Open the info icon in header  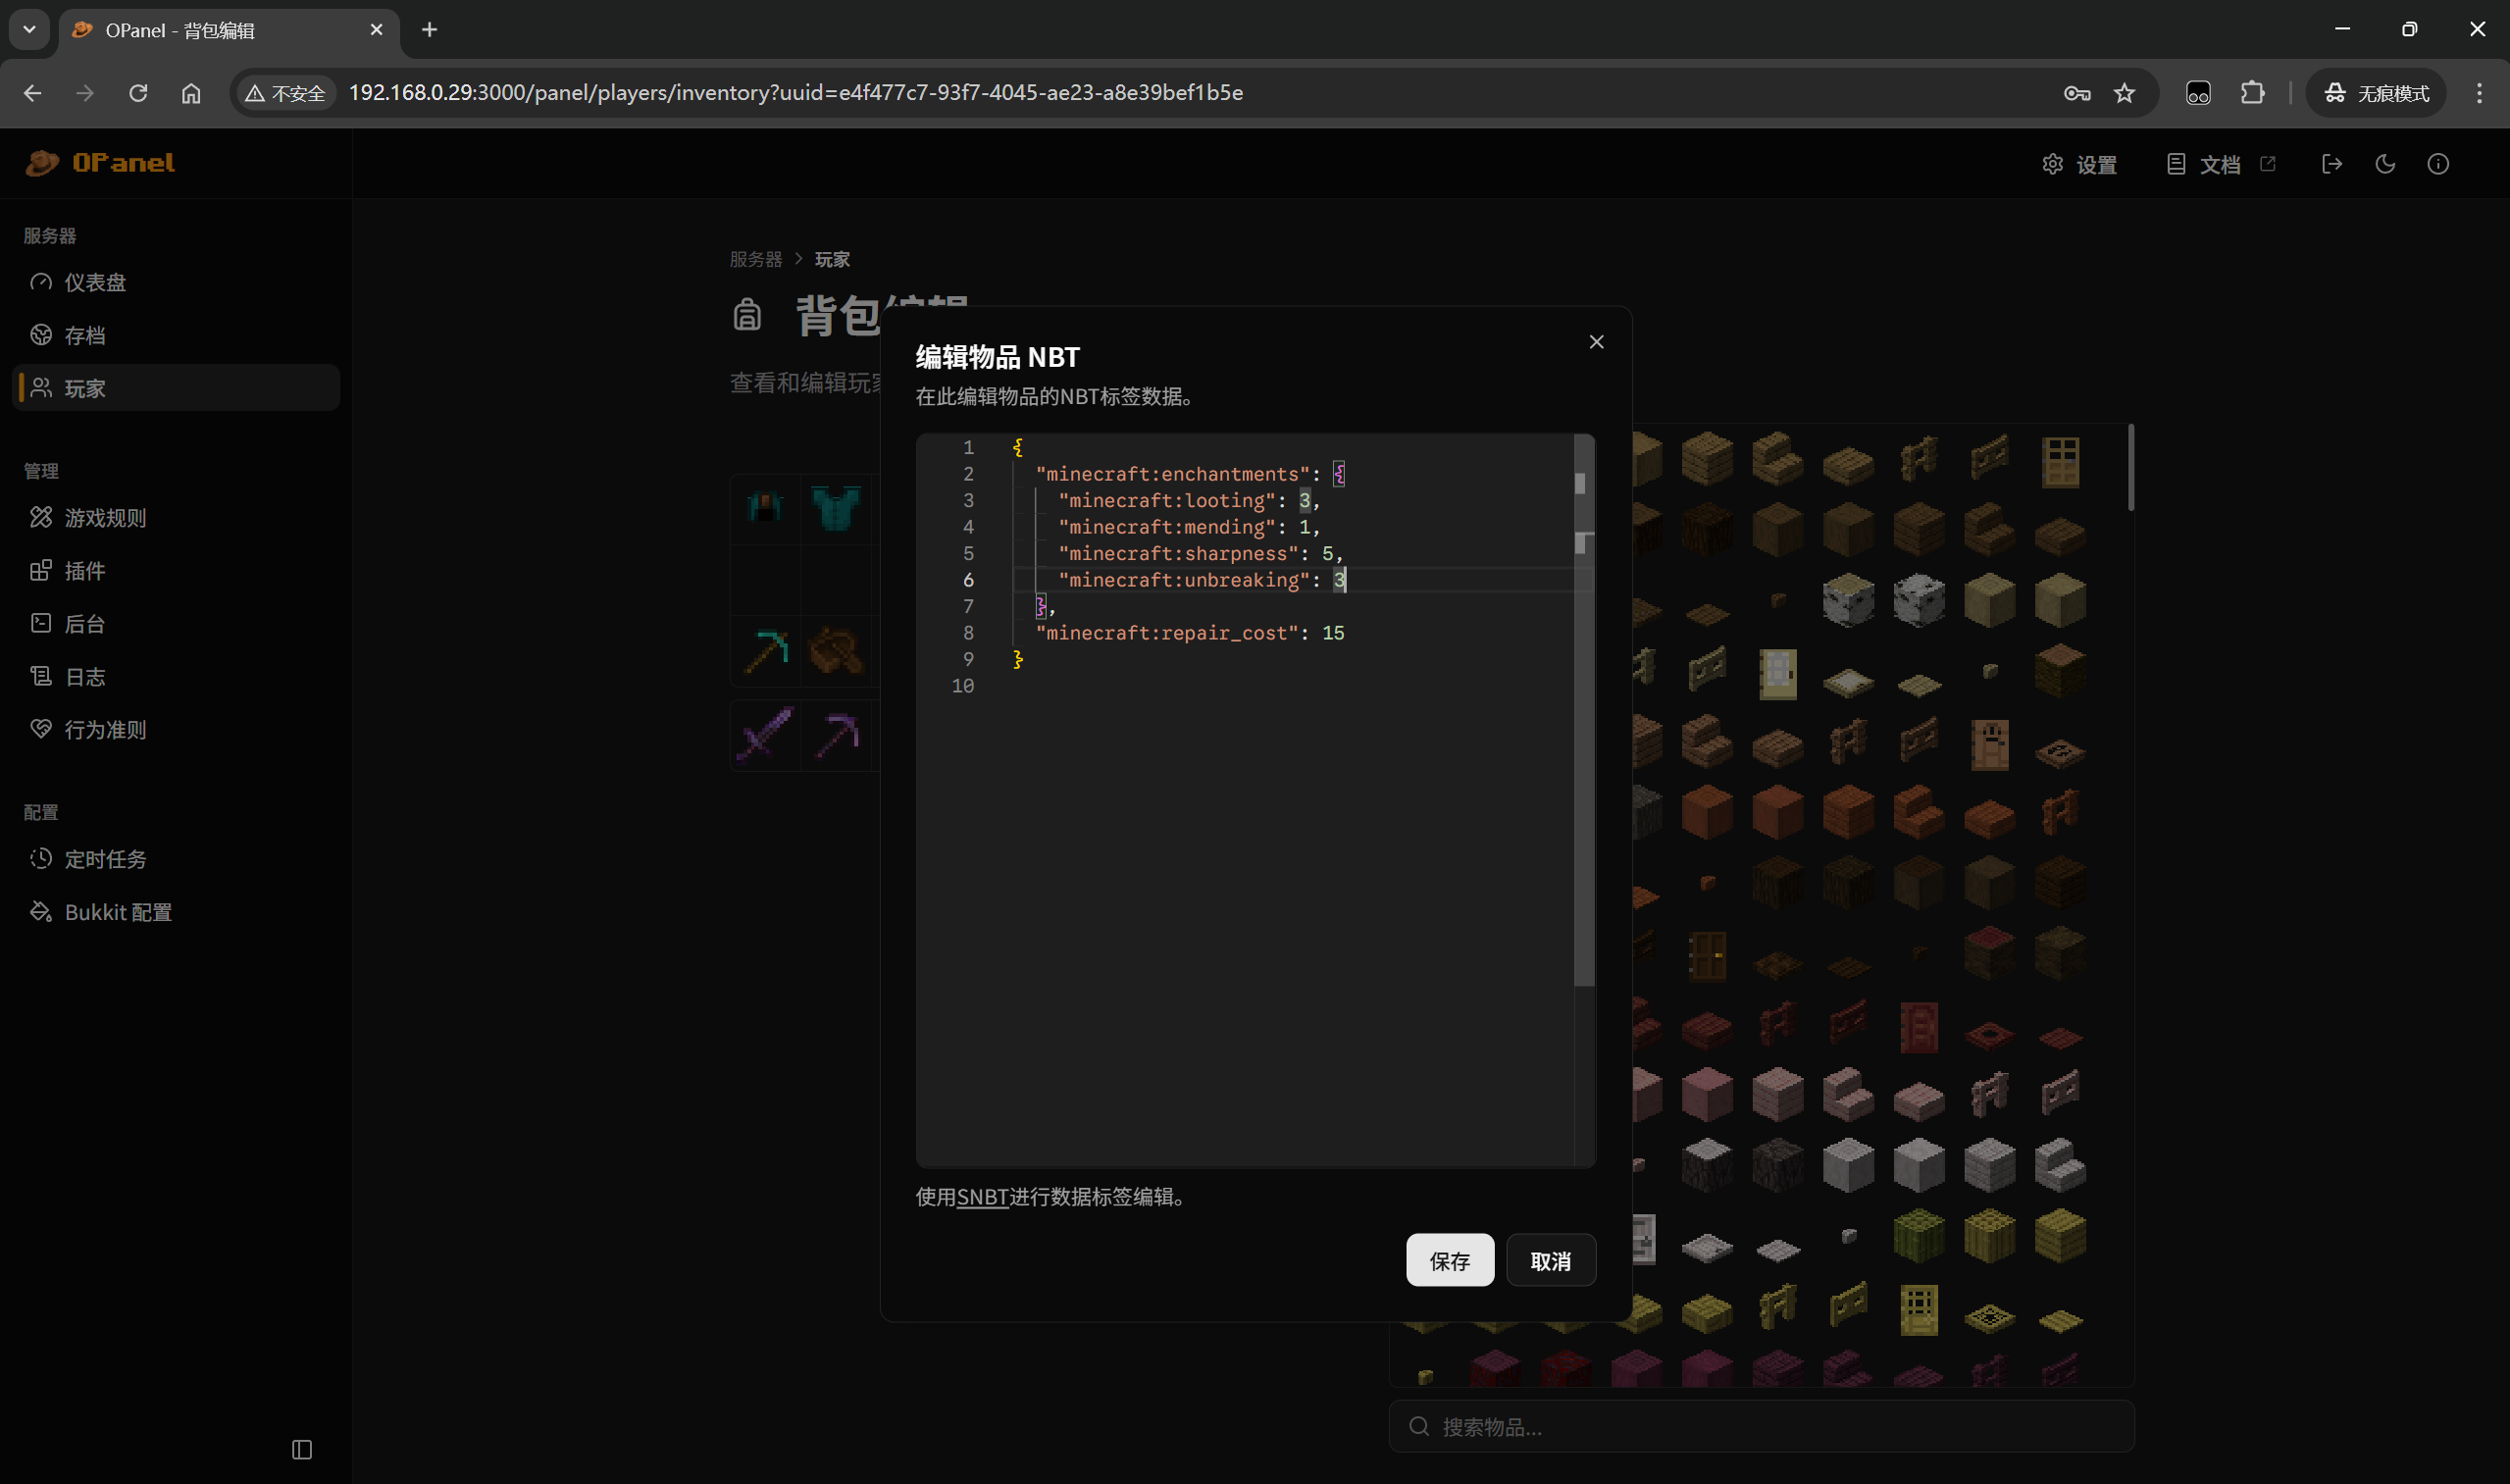click(x=2438, y=164)
